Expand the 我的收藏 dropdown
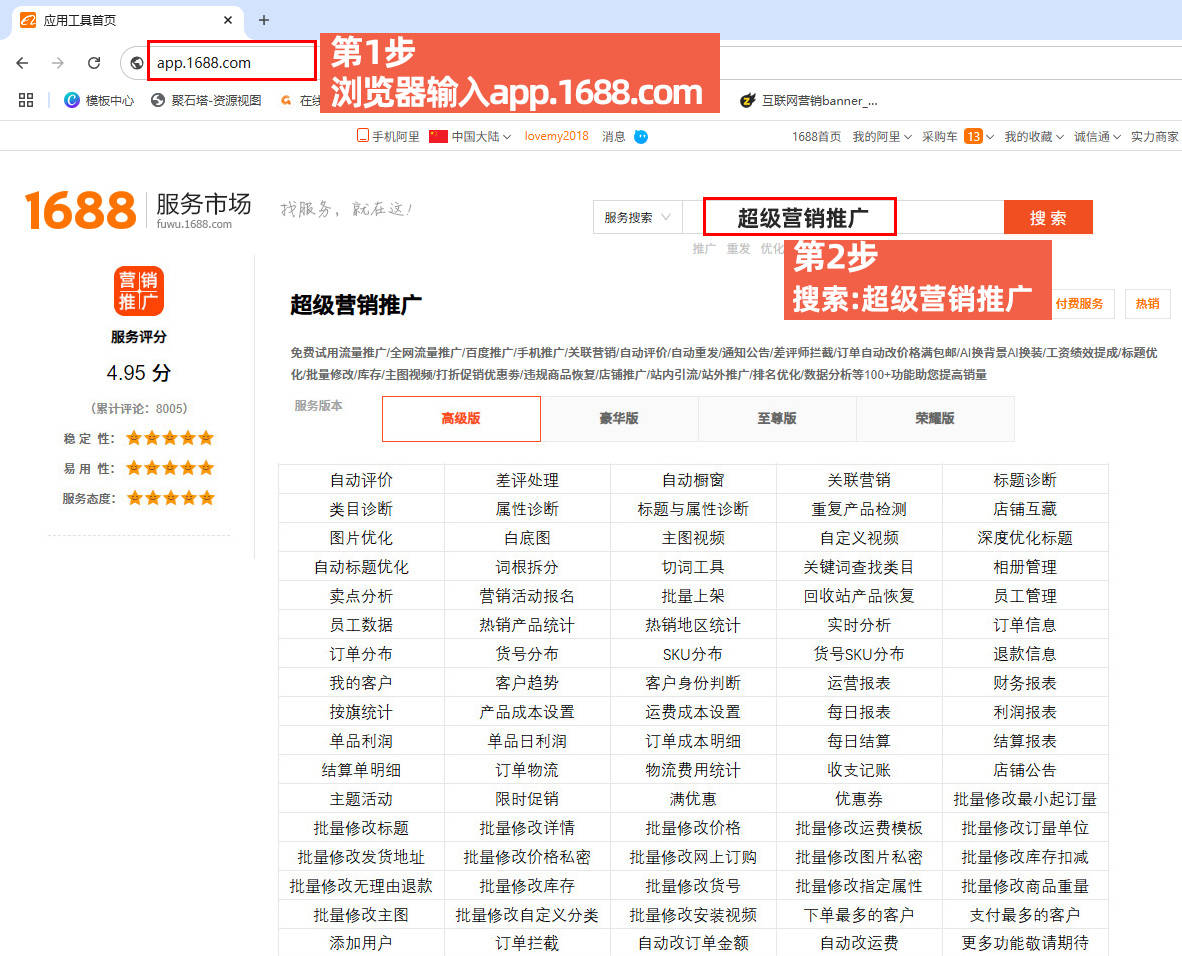1182x956 pixels. point(1034,137)
